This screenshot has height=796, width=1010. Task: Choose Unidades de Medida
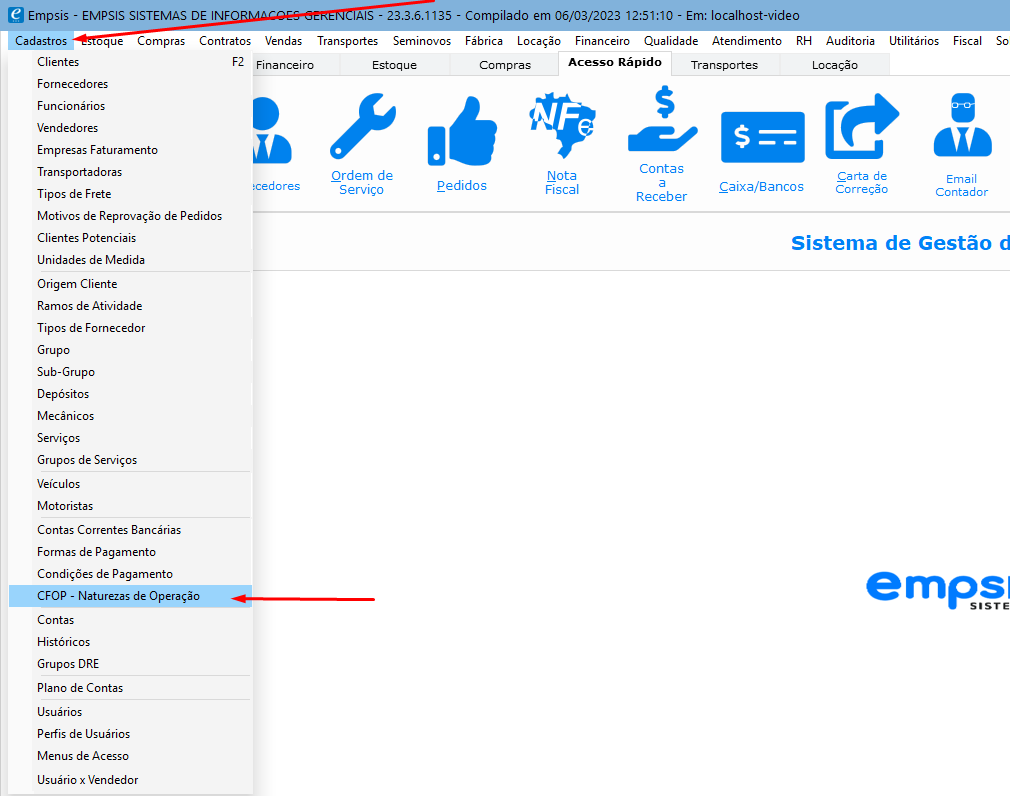click(x=129, y=260)
